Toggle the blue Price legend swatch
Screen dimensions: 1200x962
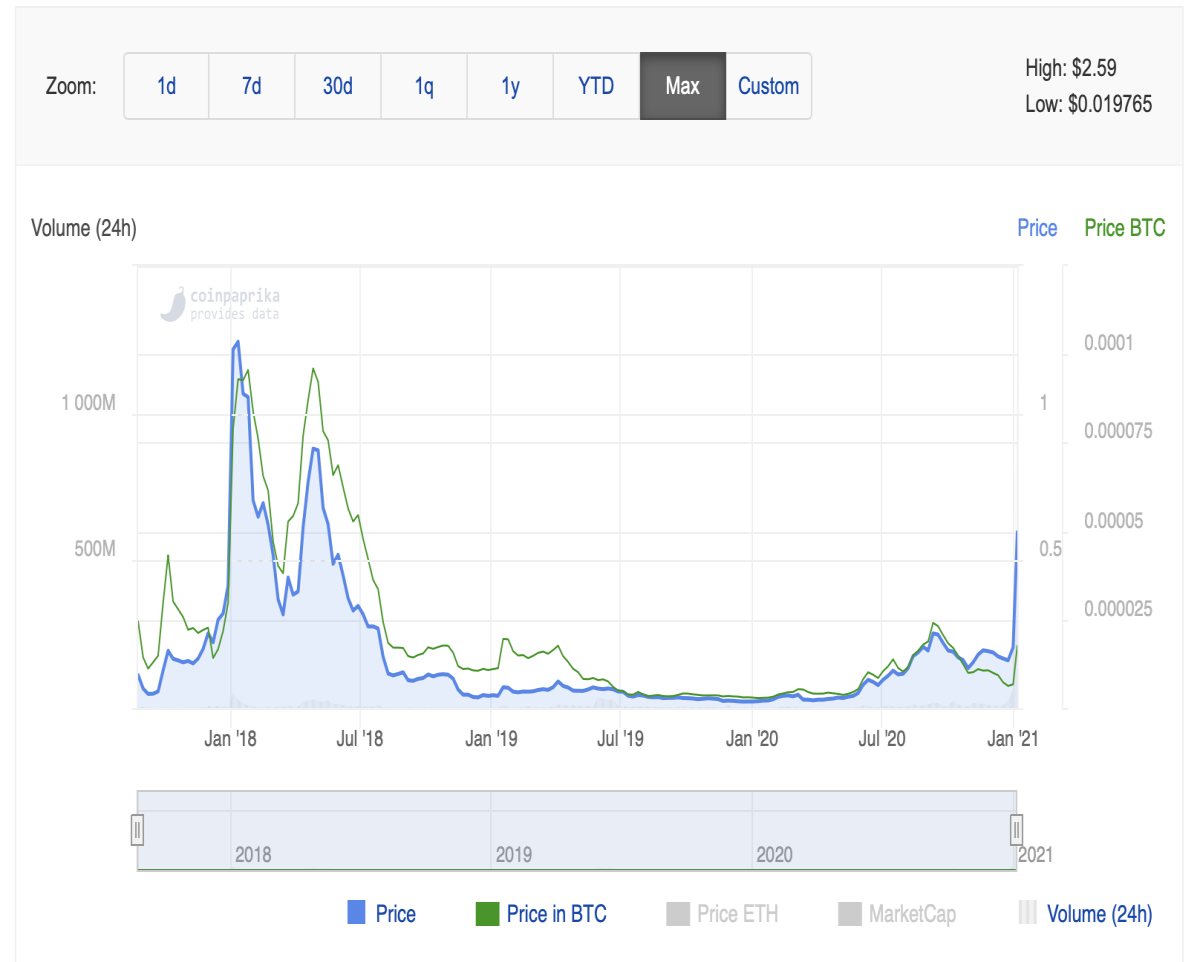click(x=356, y=913)
